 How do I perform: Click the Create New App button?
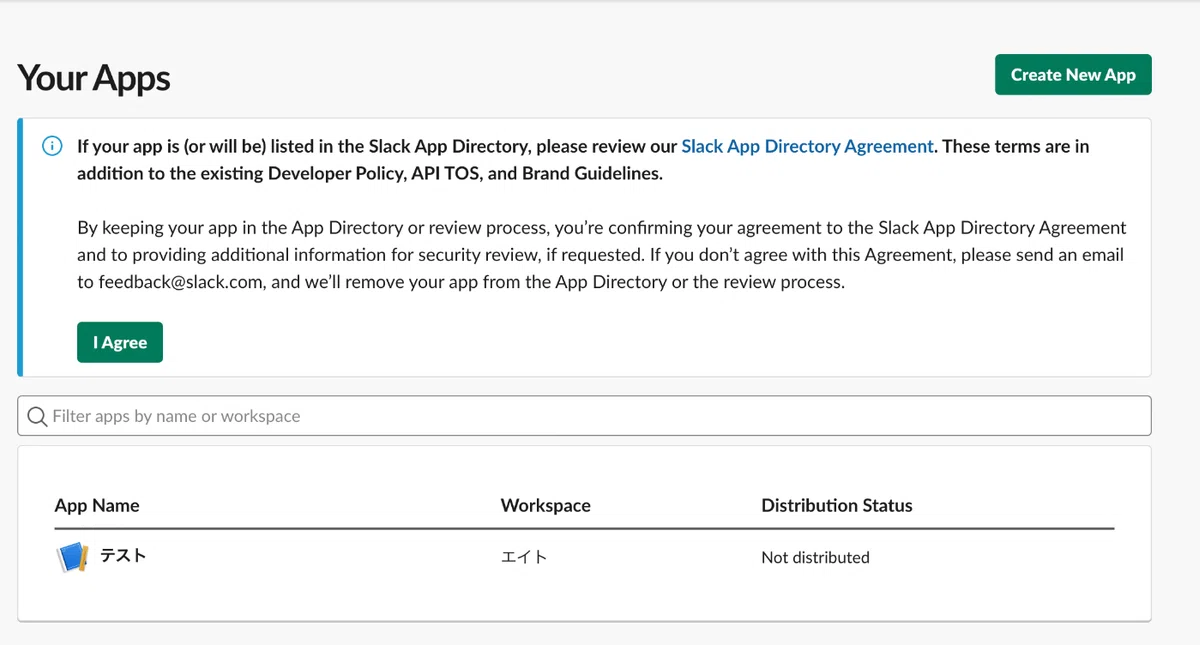click(1073, 75)
